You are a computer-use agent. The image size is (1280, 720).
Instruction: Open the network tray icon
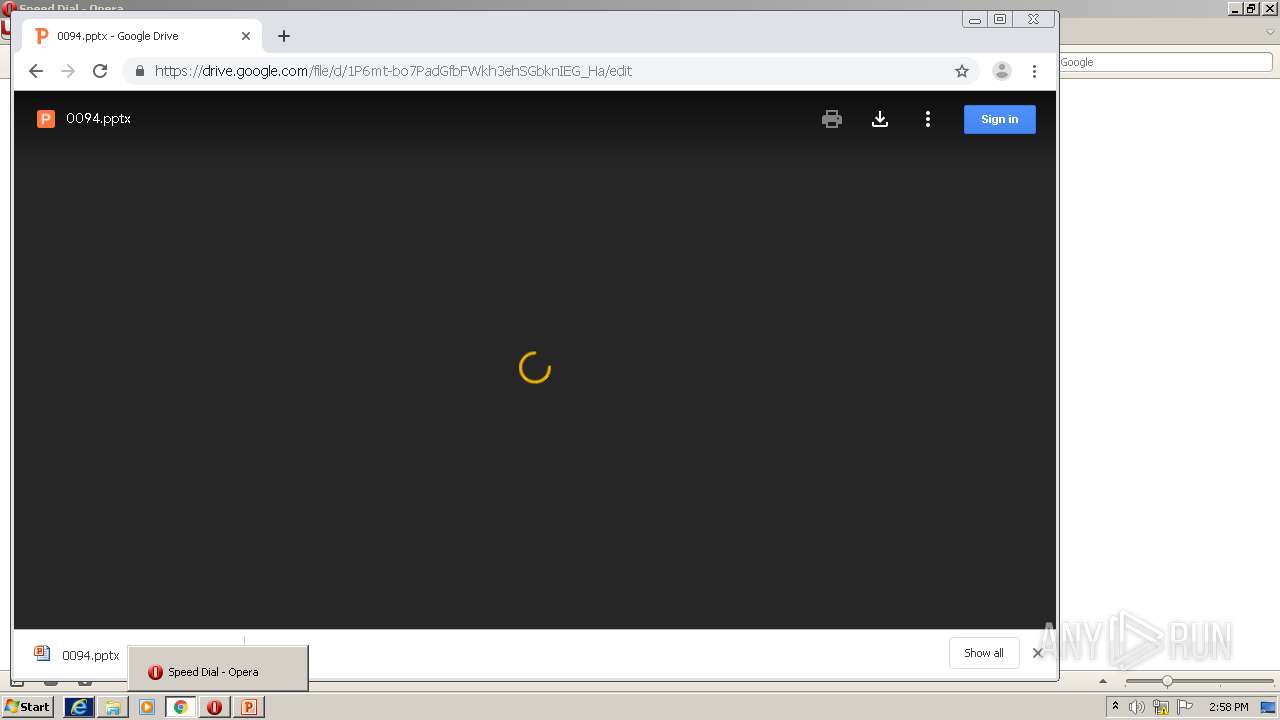pos(1161,707)
